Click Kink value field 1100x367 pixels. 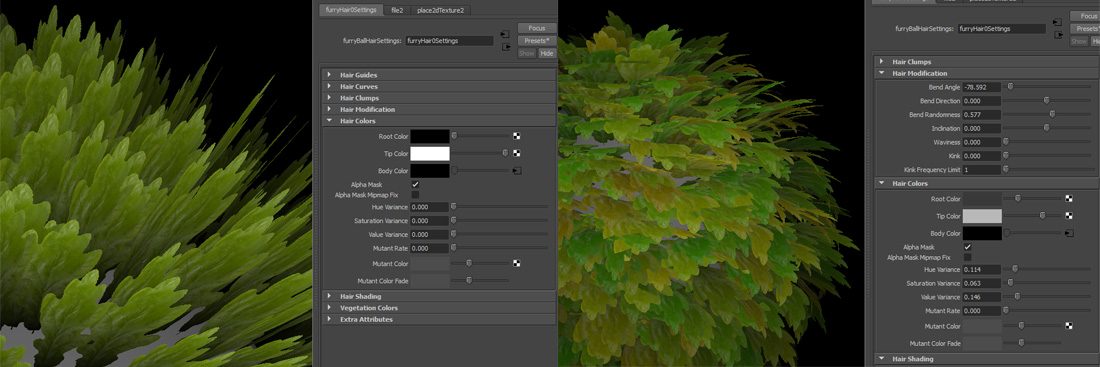coord(982,156)
